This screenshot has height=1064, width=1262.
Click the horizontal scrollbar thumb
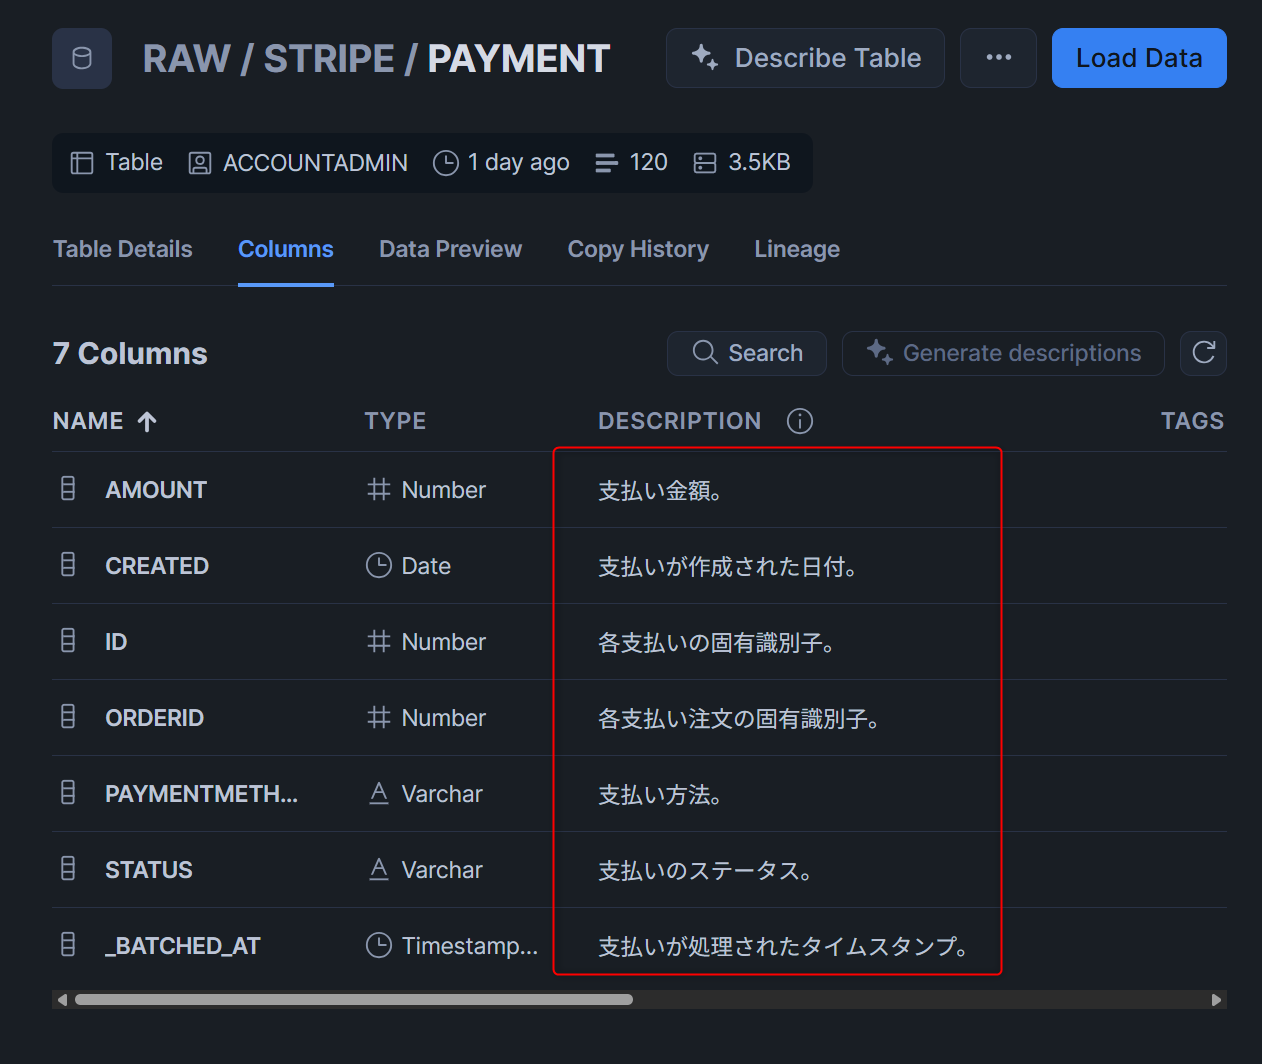354,999
